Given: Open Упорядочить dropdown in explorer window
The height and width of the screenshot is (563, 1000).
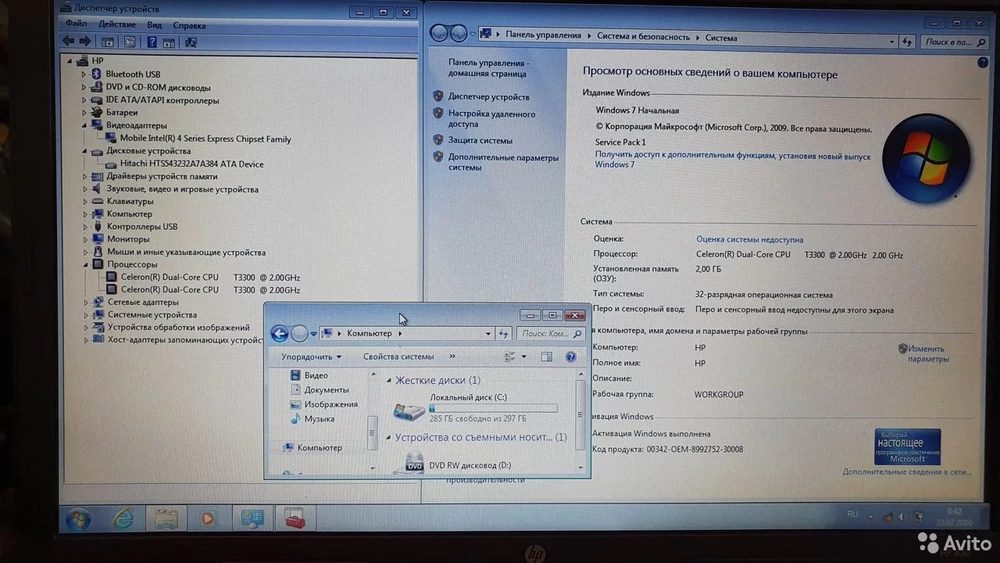Looking at the screenshot, I should click(311, 356).
